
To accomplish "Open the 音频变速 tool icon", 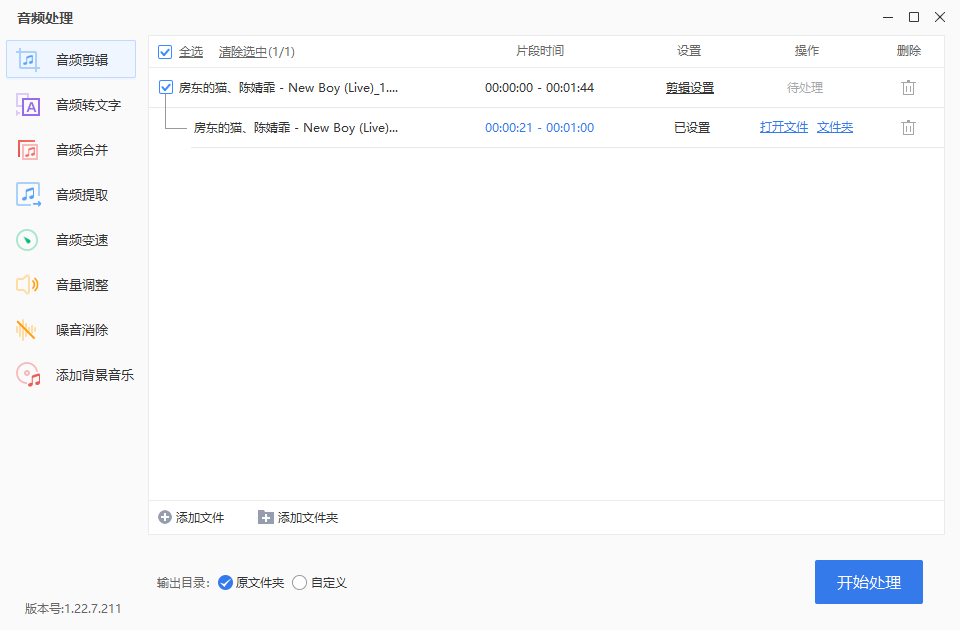I will [27, 239].
